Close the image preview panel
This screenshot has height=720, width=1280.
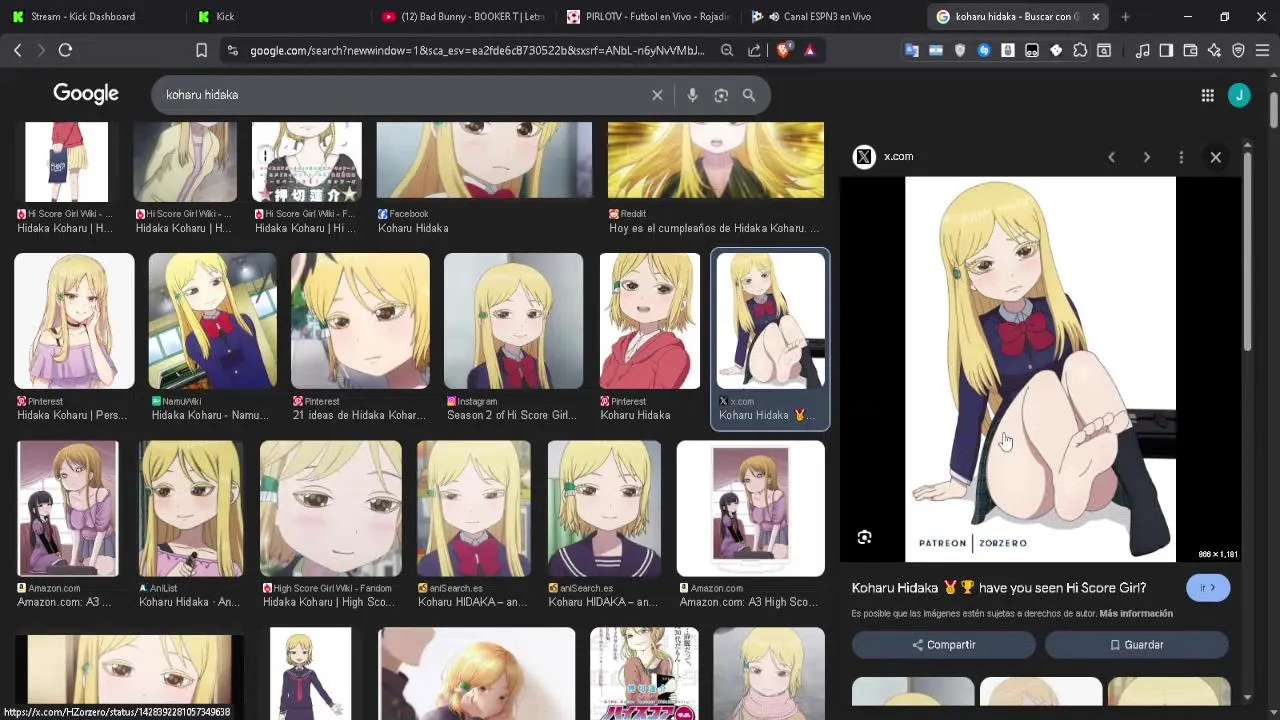point(1215,157)
